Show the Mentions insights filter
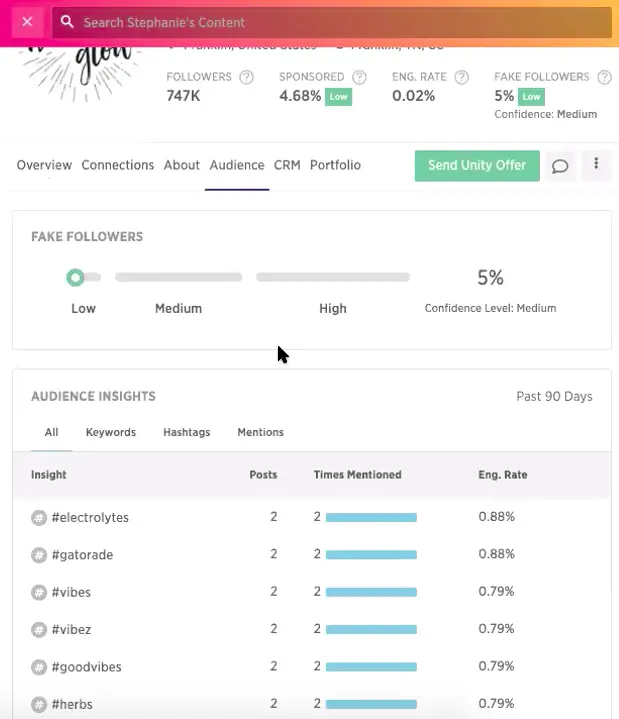This screenshot has height=719, width=619. [x=260, y=432]
